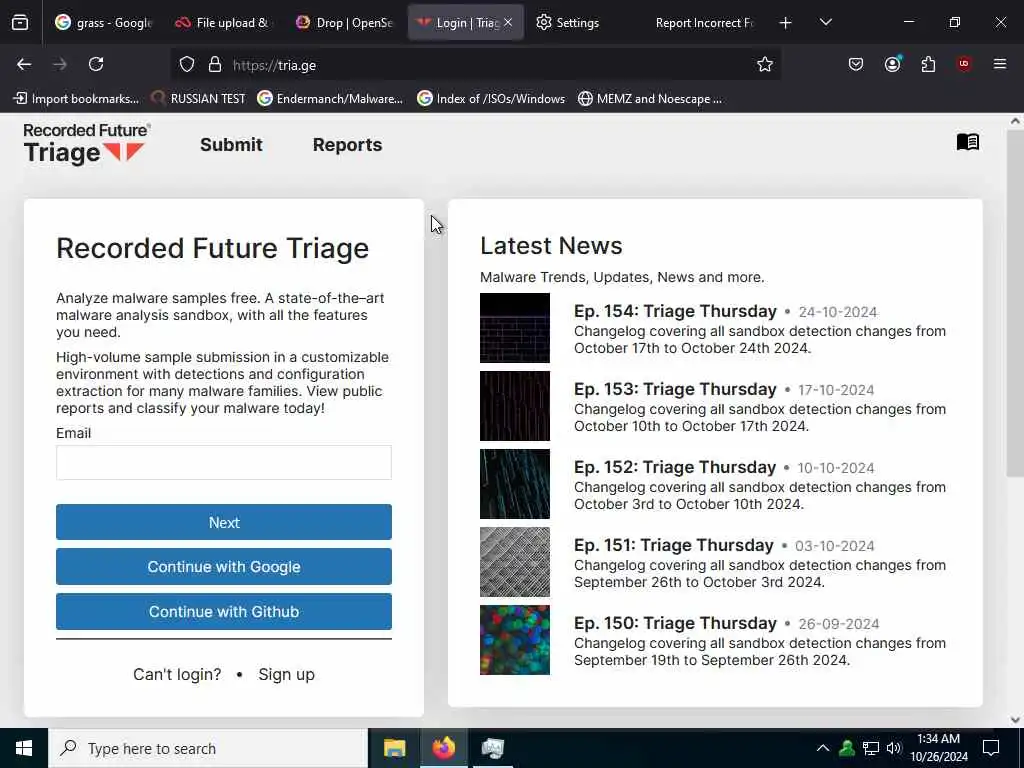Click the page vertical scrollbar thumb
The height and width of the screenshot is (768, 1024).
coord(1014,304)
